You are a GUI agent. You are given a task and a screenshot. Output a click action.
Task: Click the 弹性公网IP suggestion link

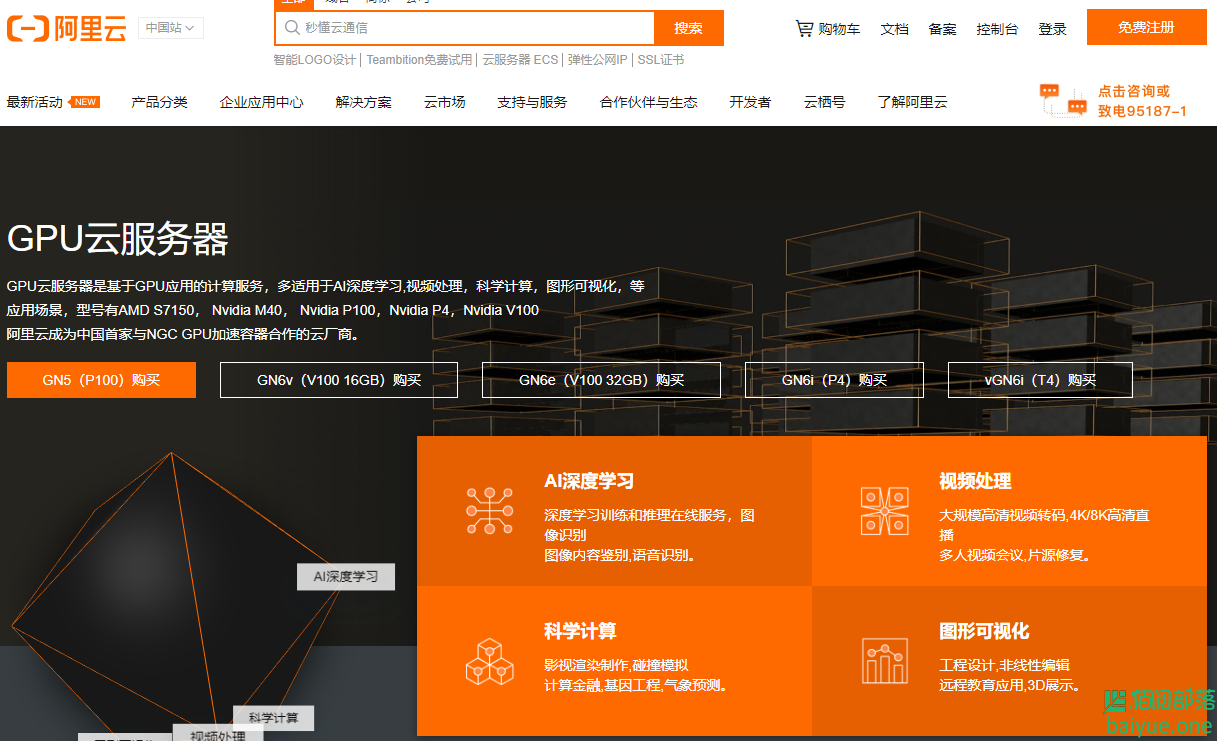[x=598, y=60]
